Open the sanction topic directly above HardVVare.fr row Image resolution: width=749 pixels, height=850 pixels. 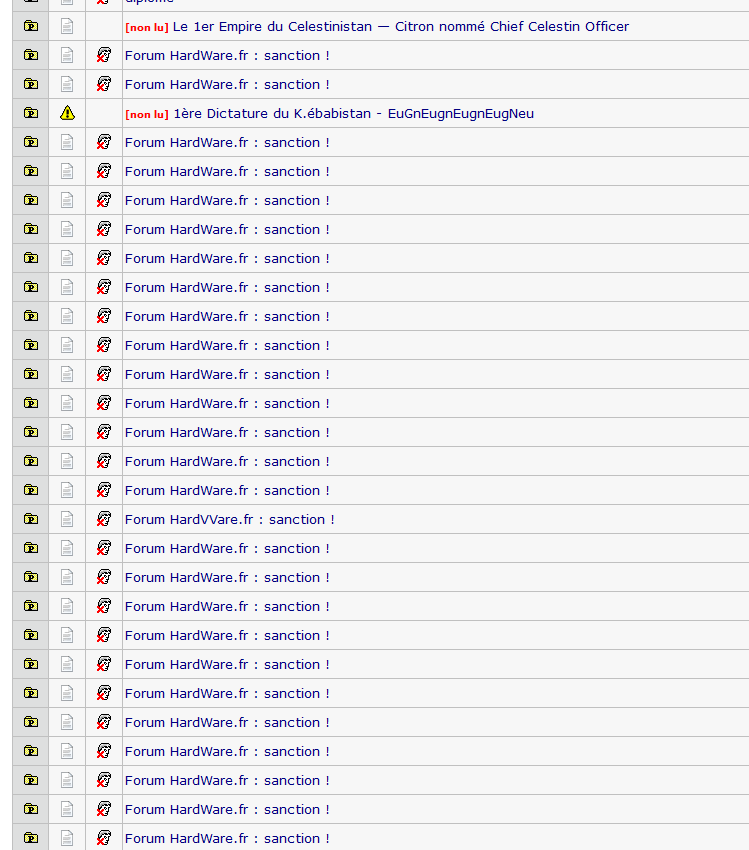227,491
